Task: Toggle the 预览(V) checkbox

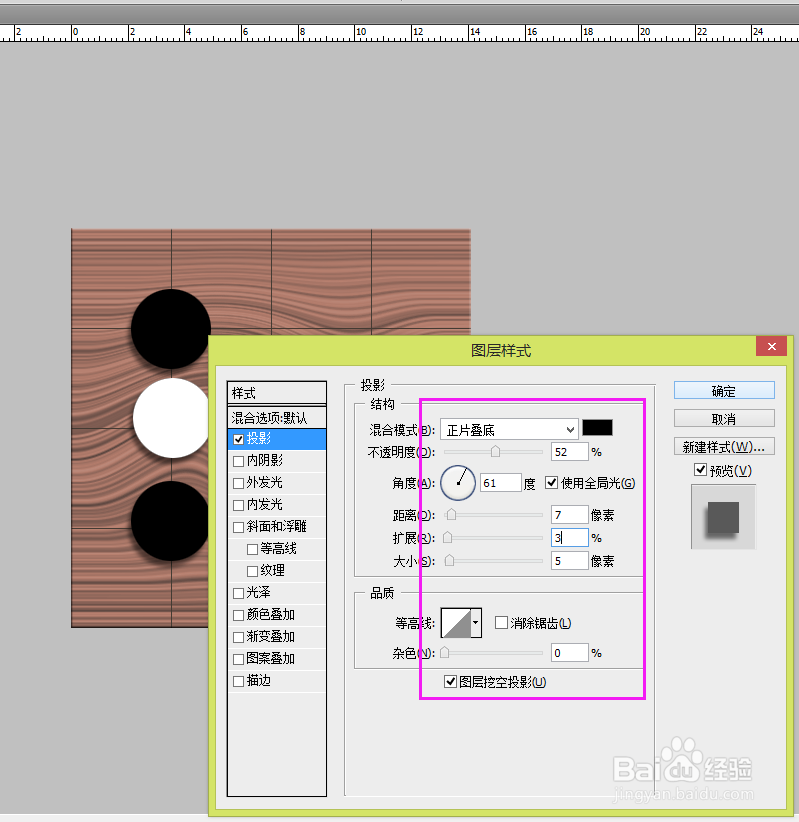Action: pyautogui.click(x=700, y=470)
